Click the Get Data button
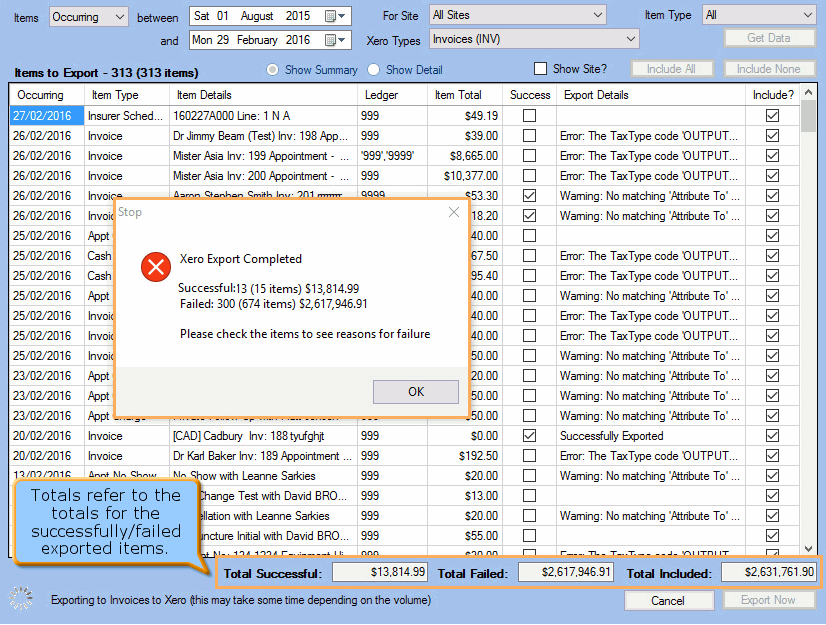826x625 pixels. (769, 38)
